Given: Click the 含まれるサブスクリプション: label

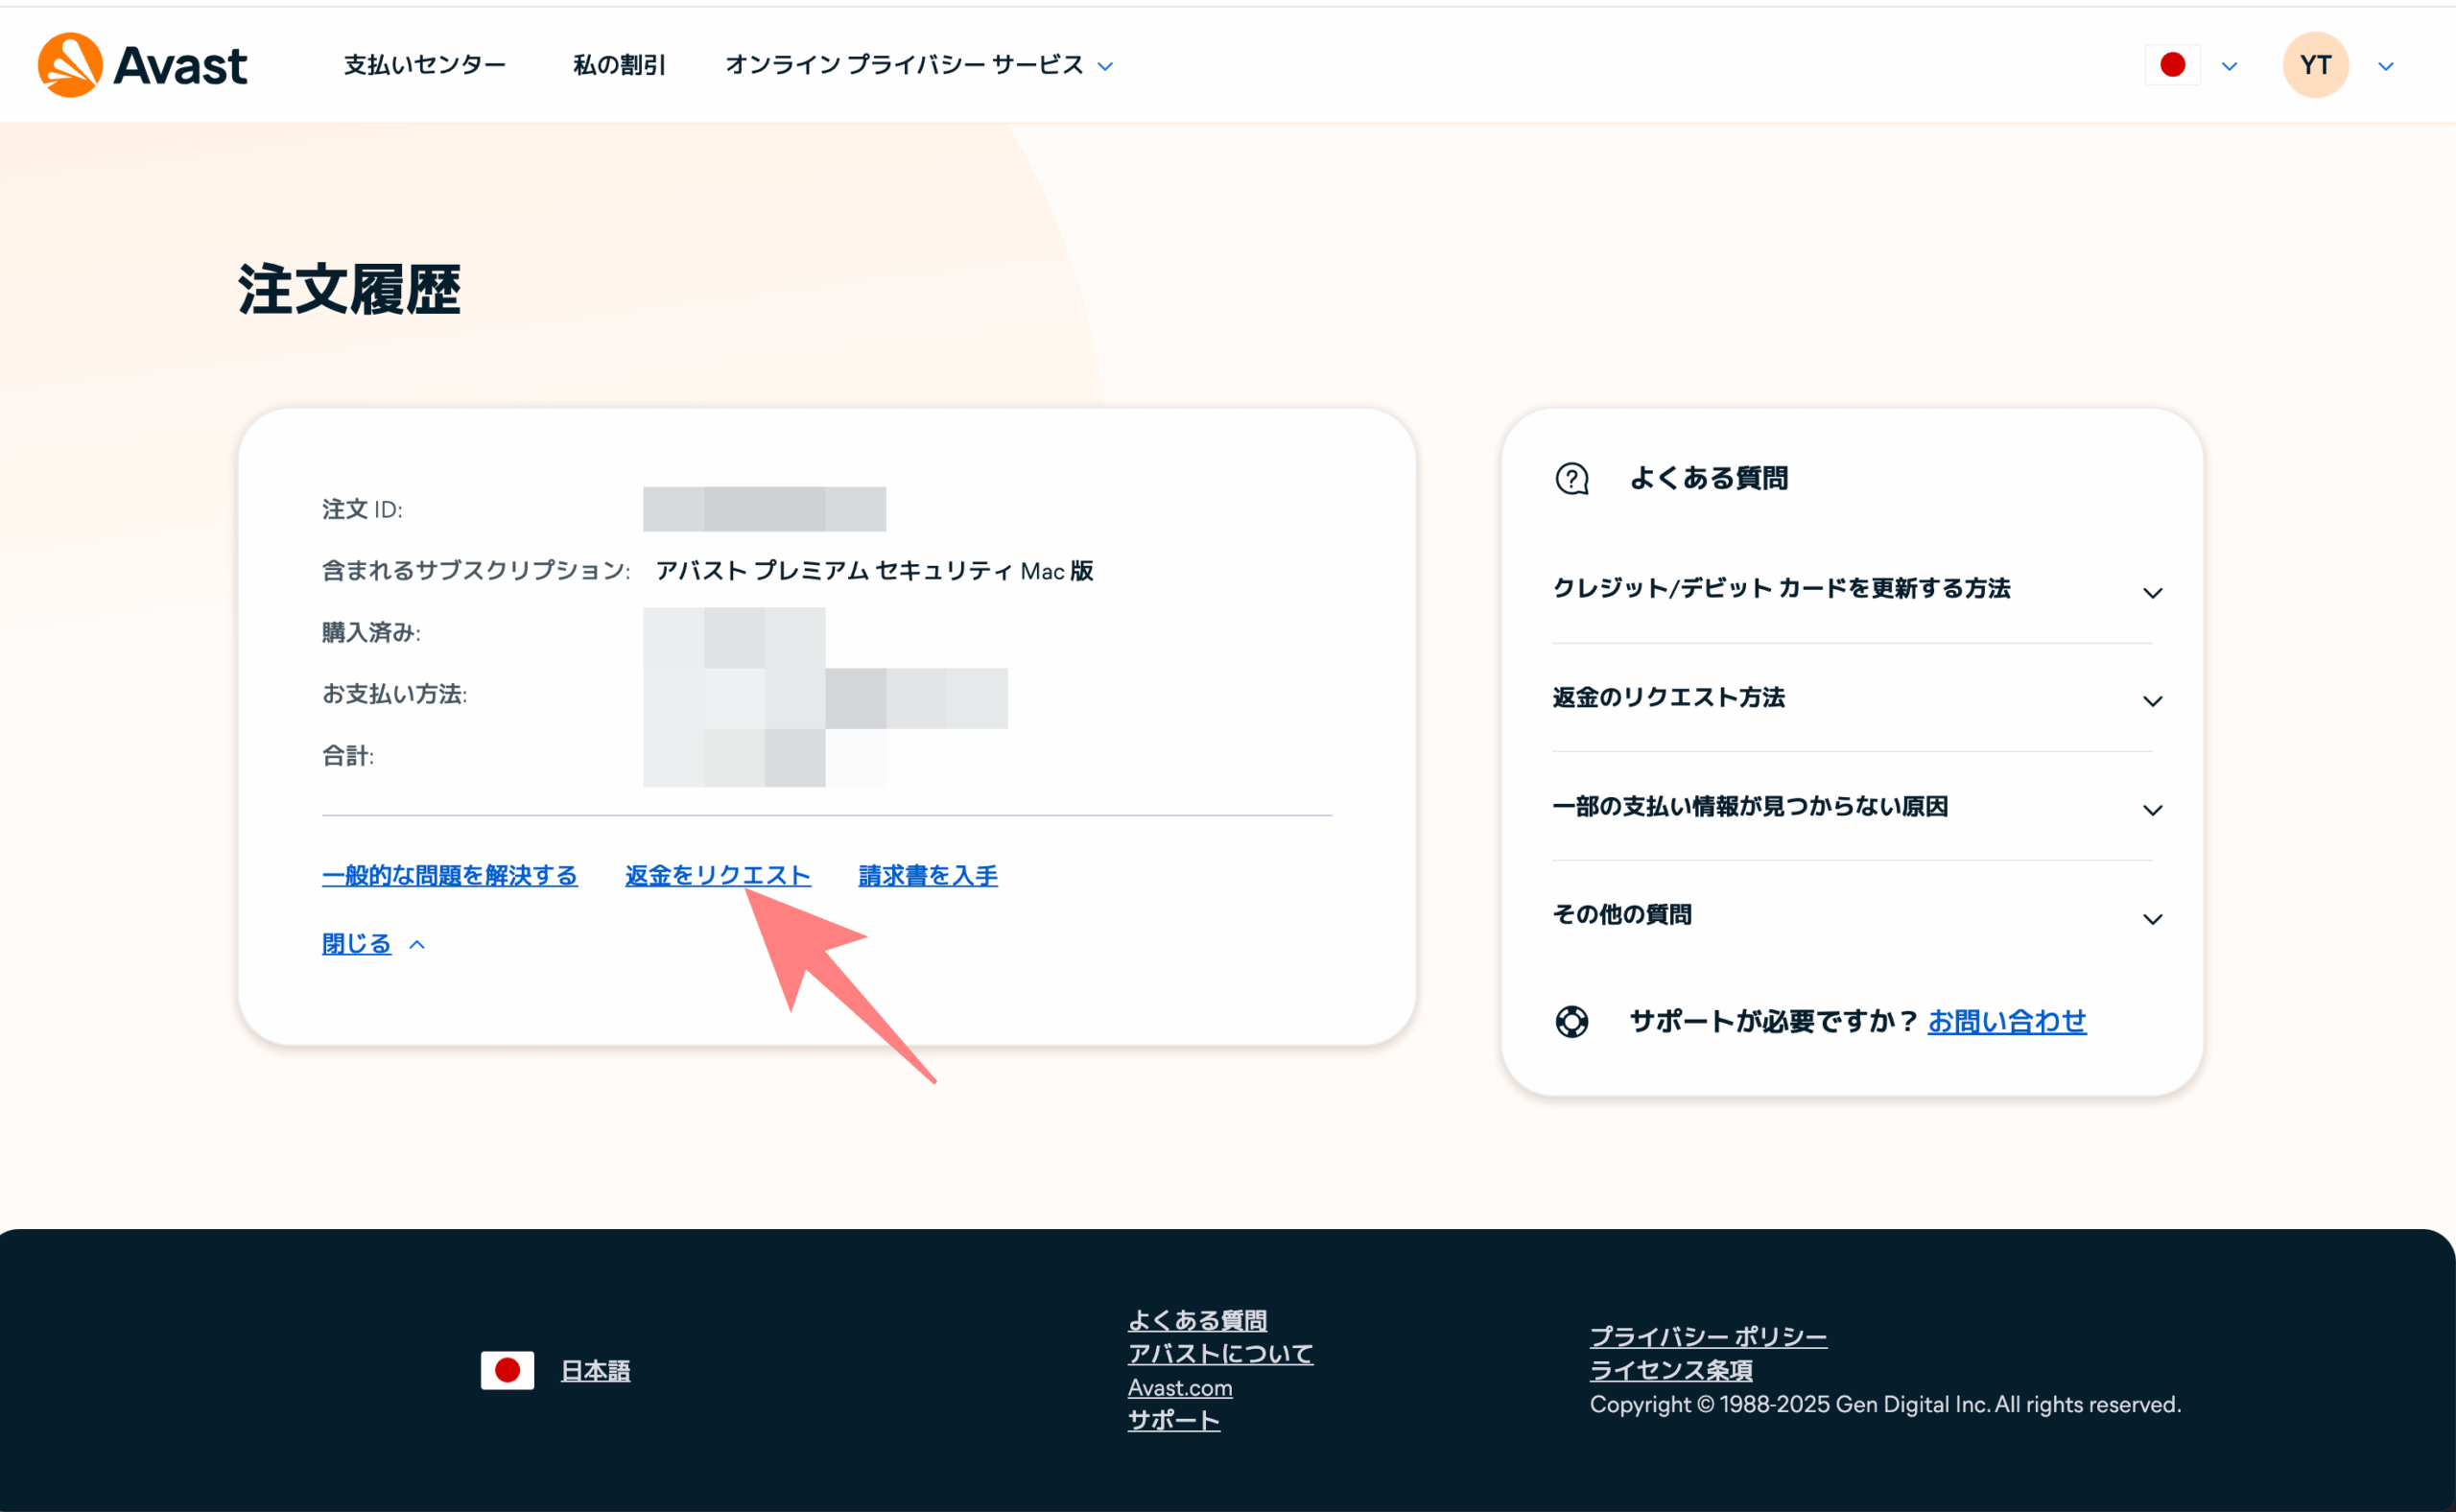Looking at the screenshot, I should pos(476,571).
